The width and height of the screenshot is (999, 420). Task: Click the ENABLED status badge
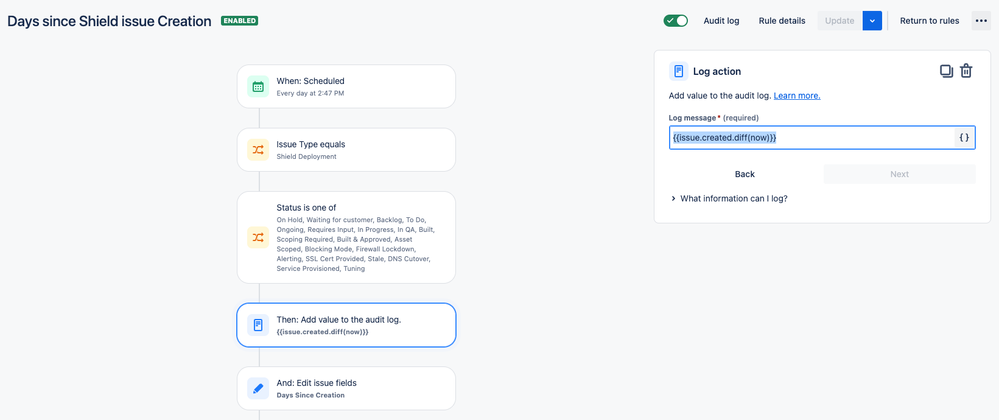coord(240,20)
